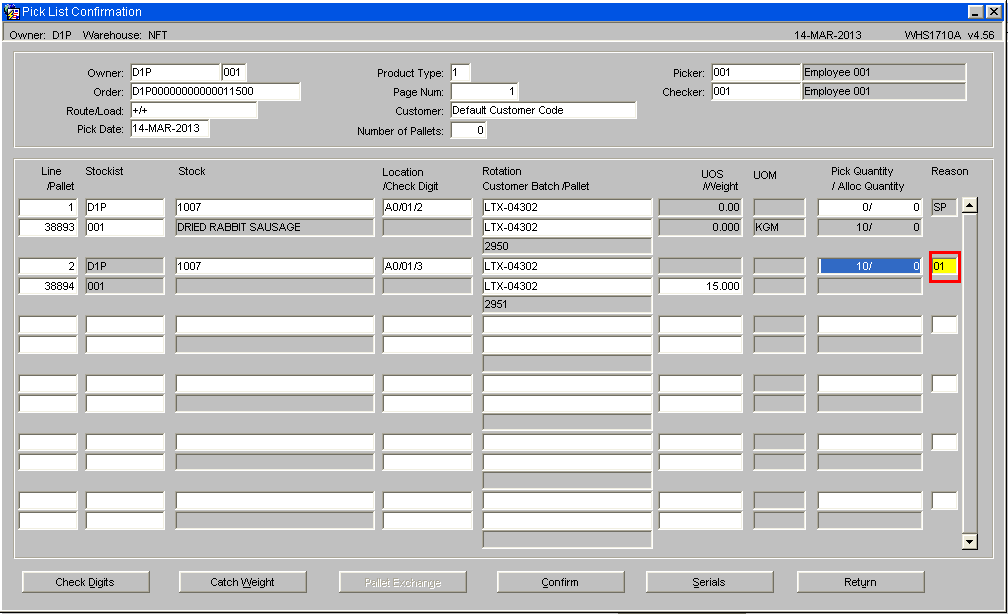The height and width of the screenshot is (614, 1008).
Task: Click the Picker name field Employee 001
Action: pyautogui.click(x=884, y=73)
